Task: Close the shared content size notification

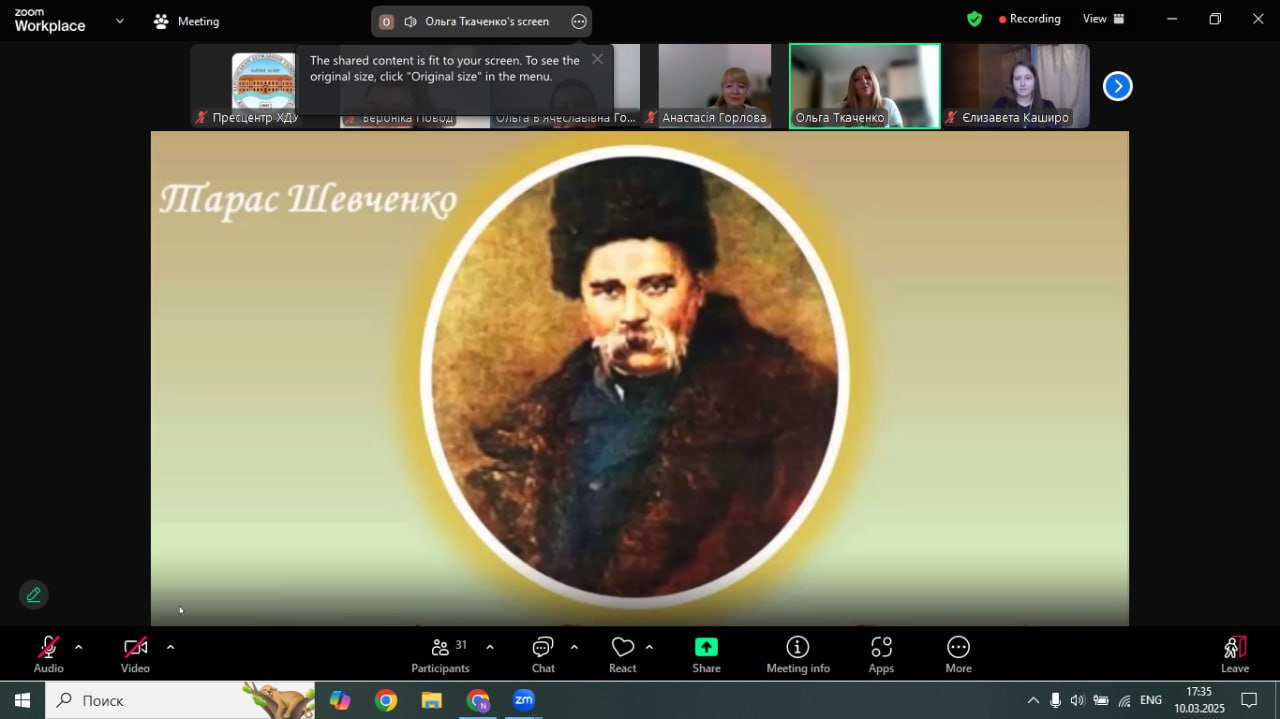Action: pos(597,59)
